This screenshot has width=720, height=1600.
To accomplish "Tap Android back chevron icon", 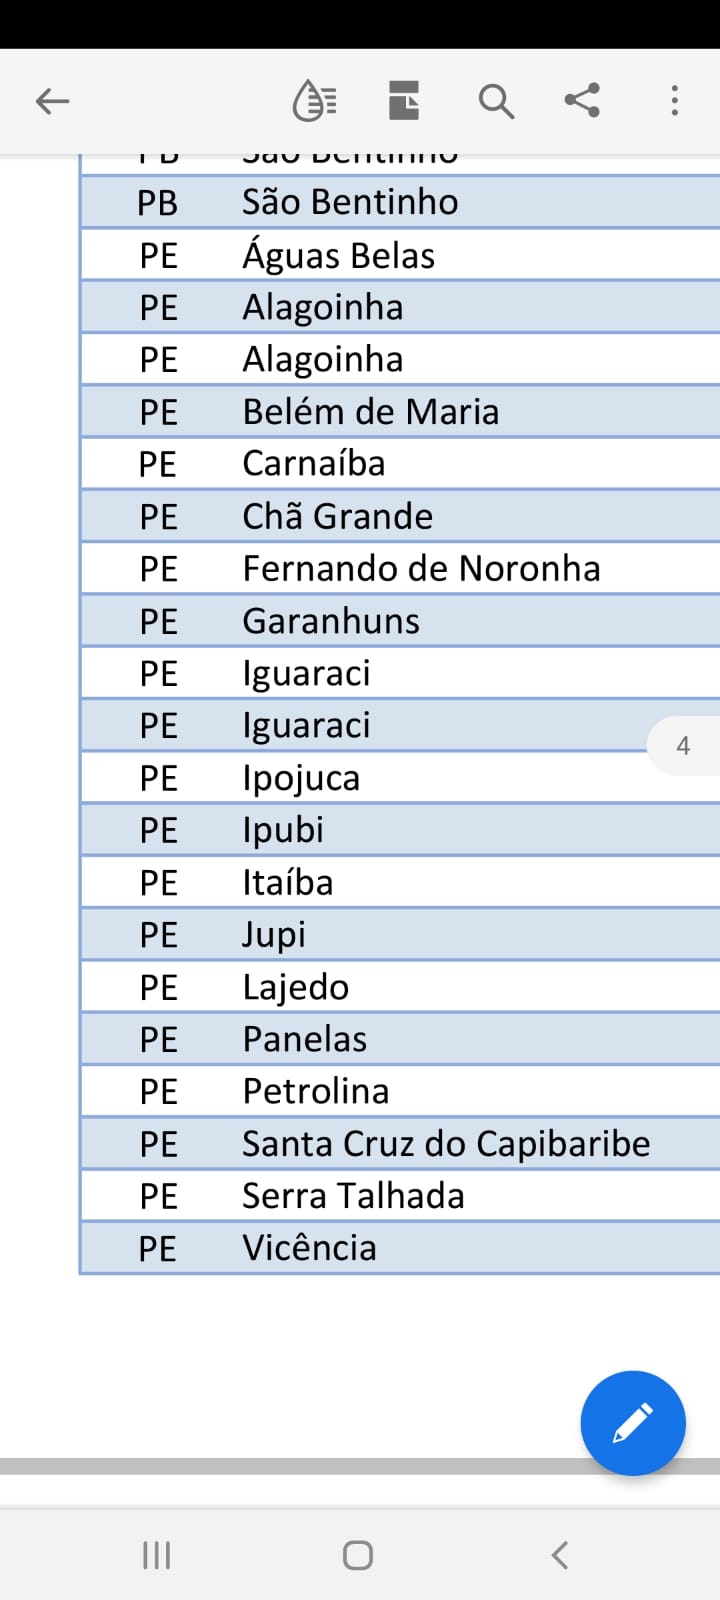I will pyautogui.click(x=560, y=1555).
